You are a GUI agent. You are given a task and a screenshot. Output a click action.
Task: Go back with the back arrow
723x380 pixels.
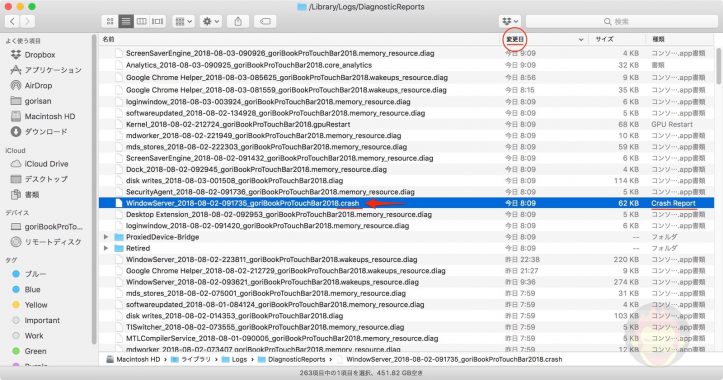(x=12, y=21)
